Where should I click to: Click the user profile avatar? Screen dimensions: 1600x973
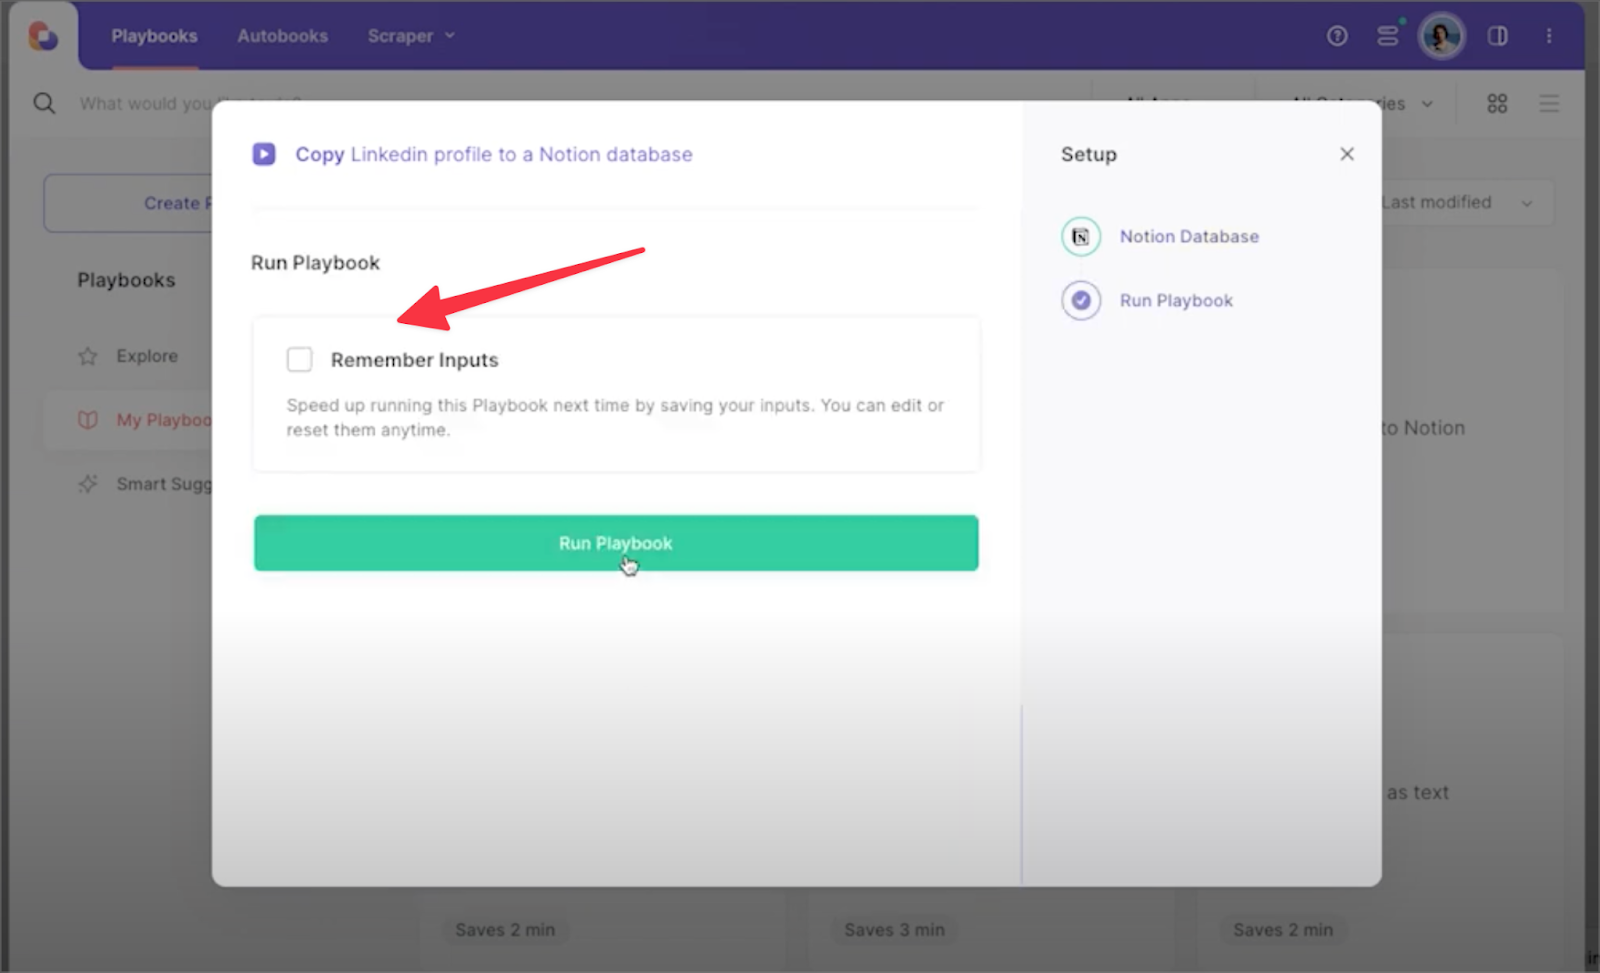pyautogui.click(x=1441, y=37)
